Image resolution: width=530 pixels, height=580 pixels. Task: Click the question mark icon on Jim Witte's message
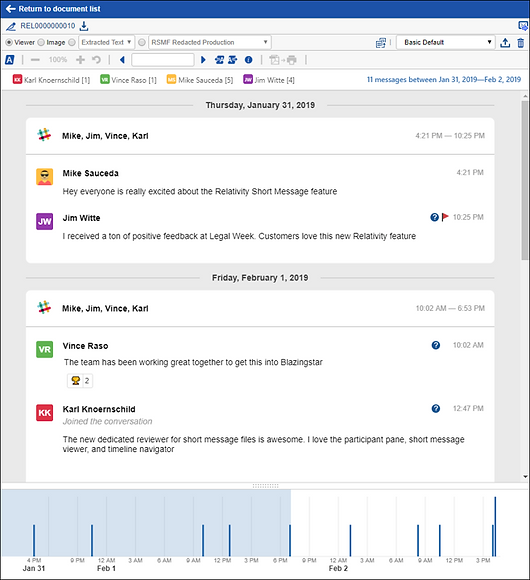tap(434, 217)
